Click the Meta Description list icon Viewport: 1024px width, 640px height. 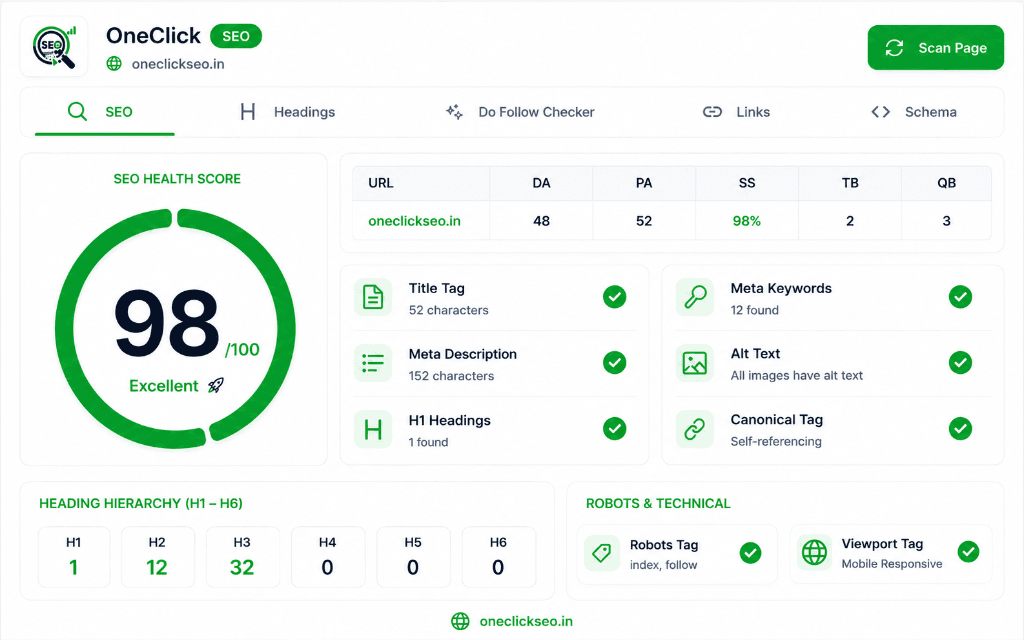(x=373, y=363)
